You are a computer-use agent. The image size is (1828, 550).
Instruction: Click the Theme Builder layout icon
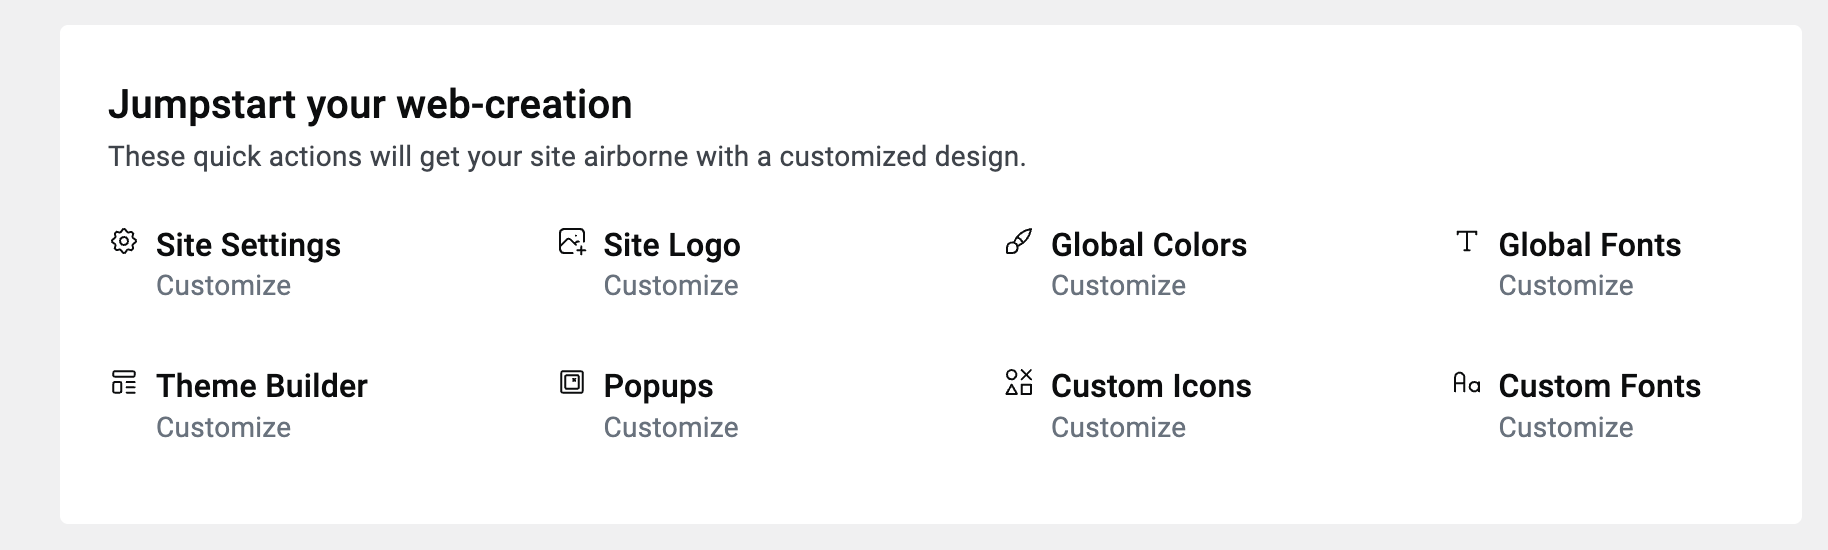pyautogui.click(x=124, y=383)
